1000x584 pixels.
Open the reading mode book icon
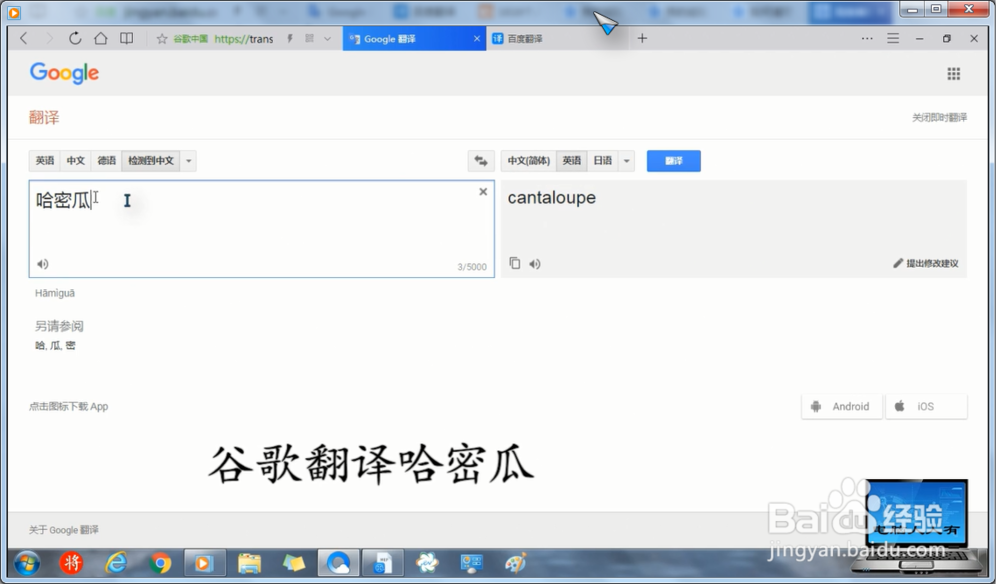tap(127, 38)
